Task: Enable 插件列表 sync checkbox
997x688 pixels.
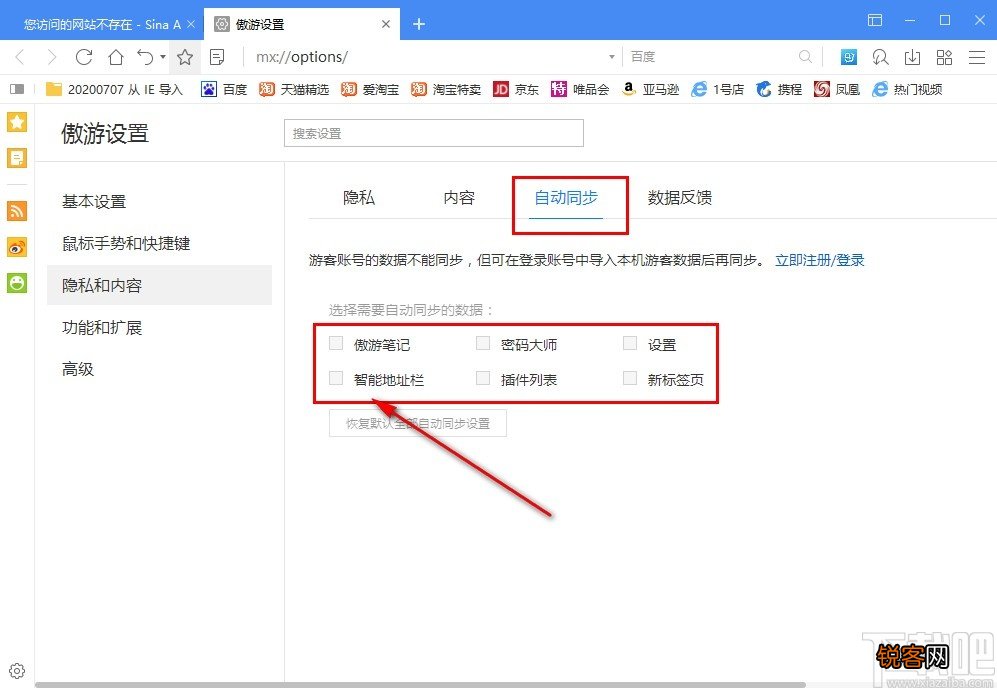Action: [x=483, y=378]
